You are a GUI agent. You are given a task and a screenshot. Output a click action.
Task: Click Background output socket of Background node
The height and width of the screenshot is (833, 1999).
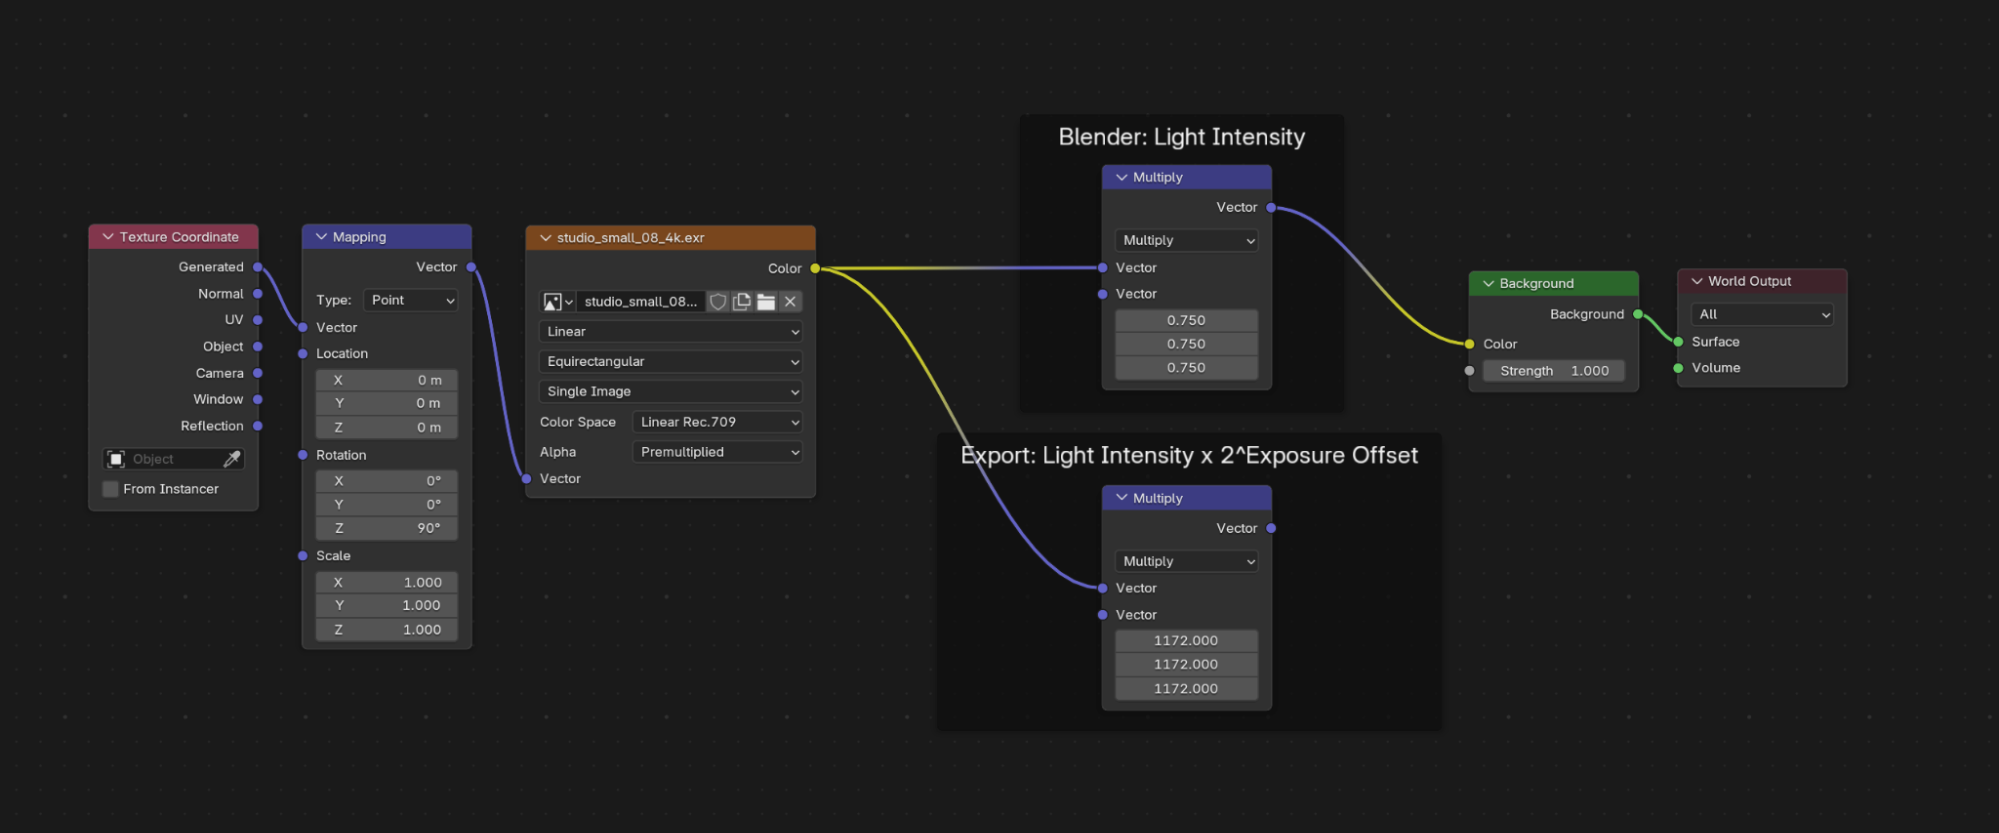coord(1638,314)
